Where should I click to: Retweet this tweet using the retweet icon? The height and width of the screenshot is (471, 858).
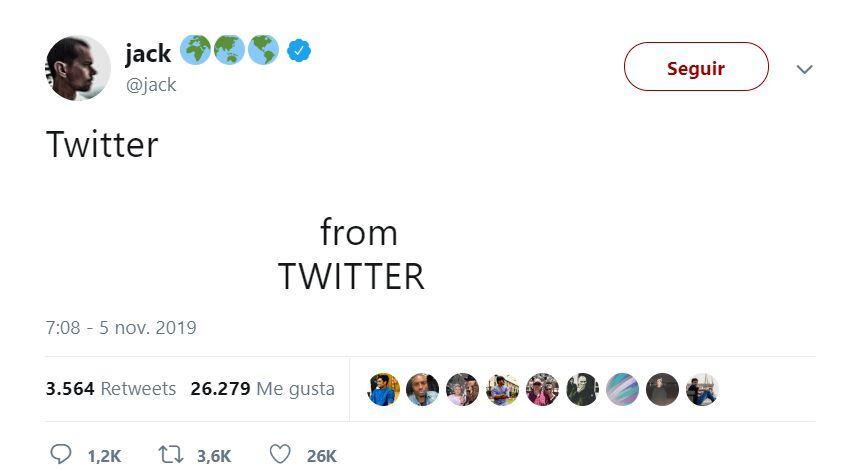[171, 455]
